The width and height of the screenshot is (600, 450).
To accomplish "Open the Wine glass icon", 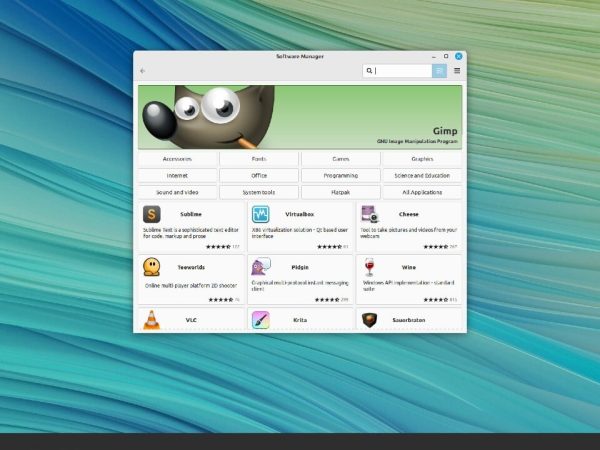I will point(370,267).
